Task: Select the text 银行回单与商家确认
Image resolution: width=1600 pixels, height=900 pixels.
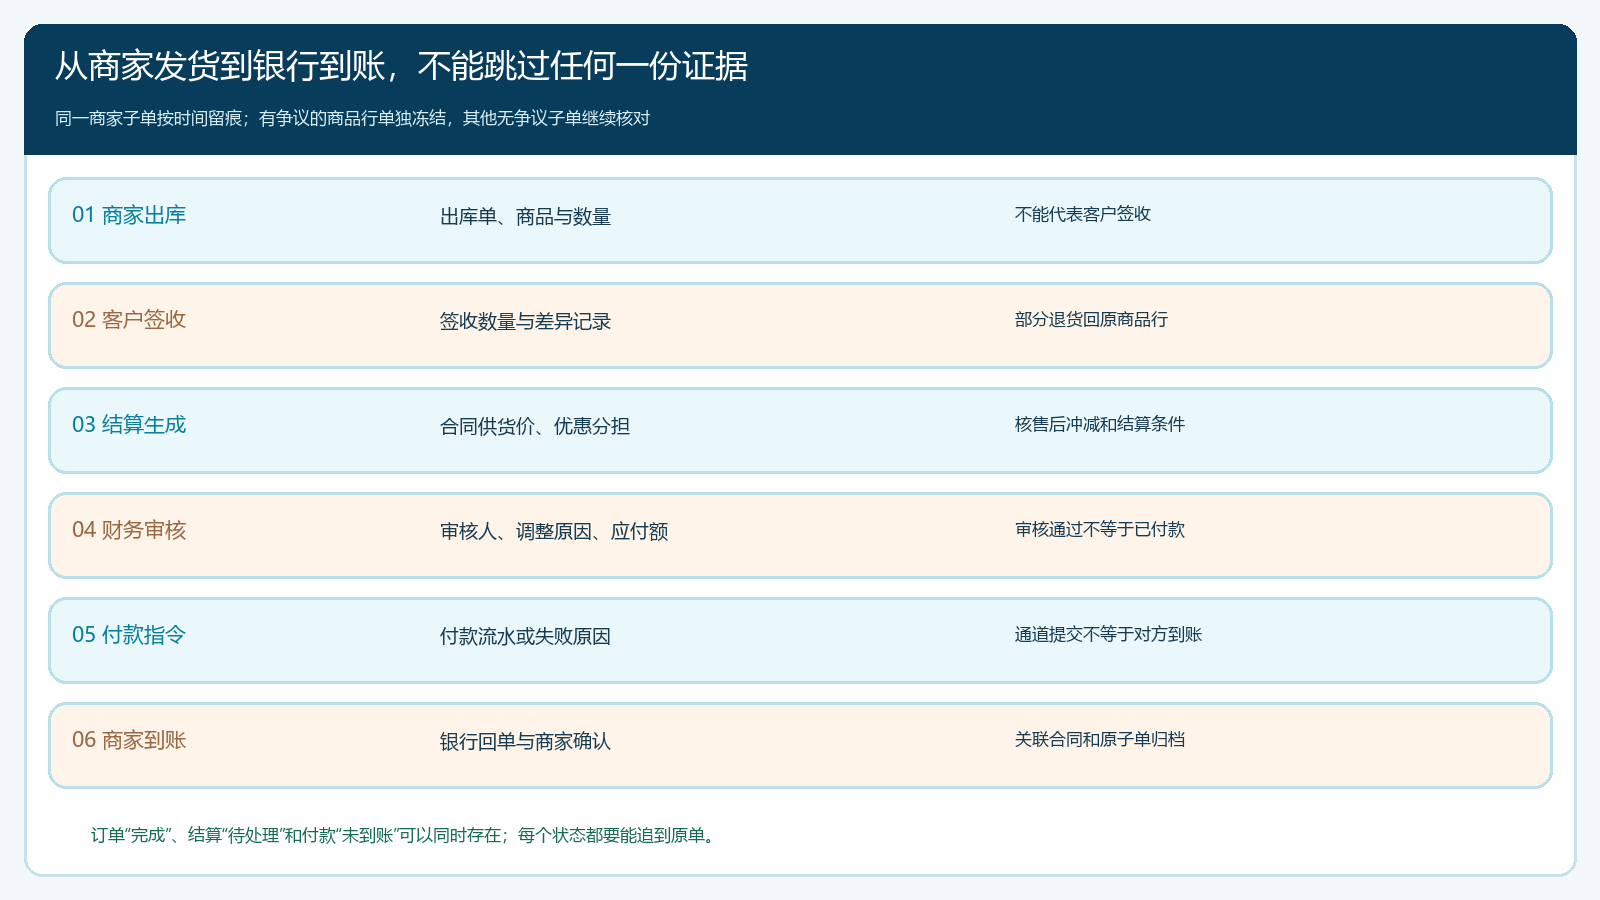Action: point(525,742)
